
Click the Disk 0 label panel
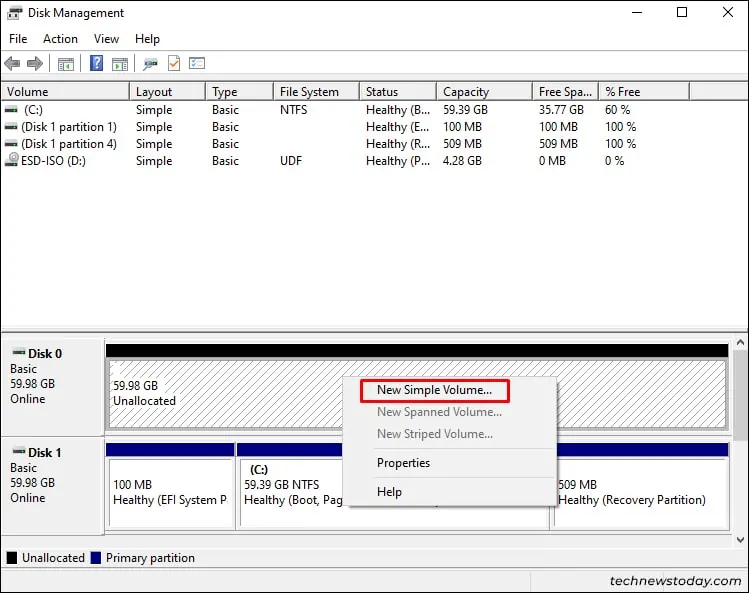(x=53, y=387)
